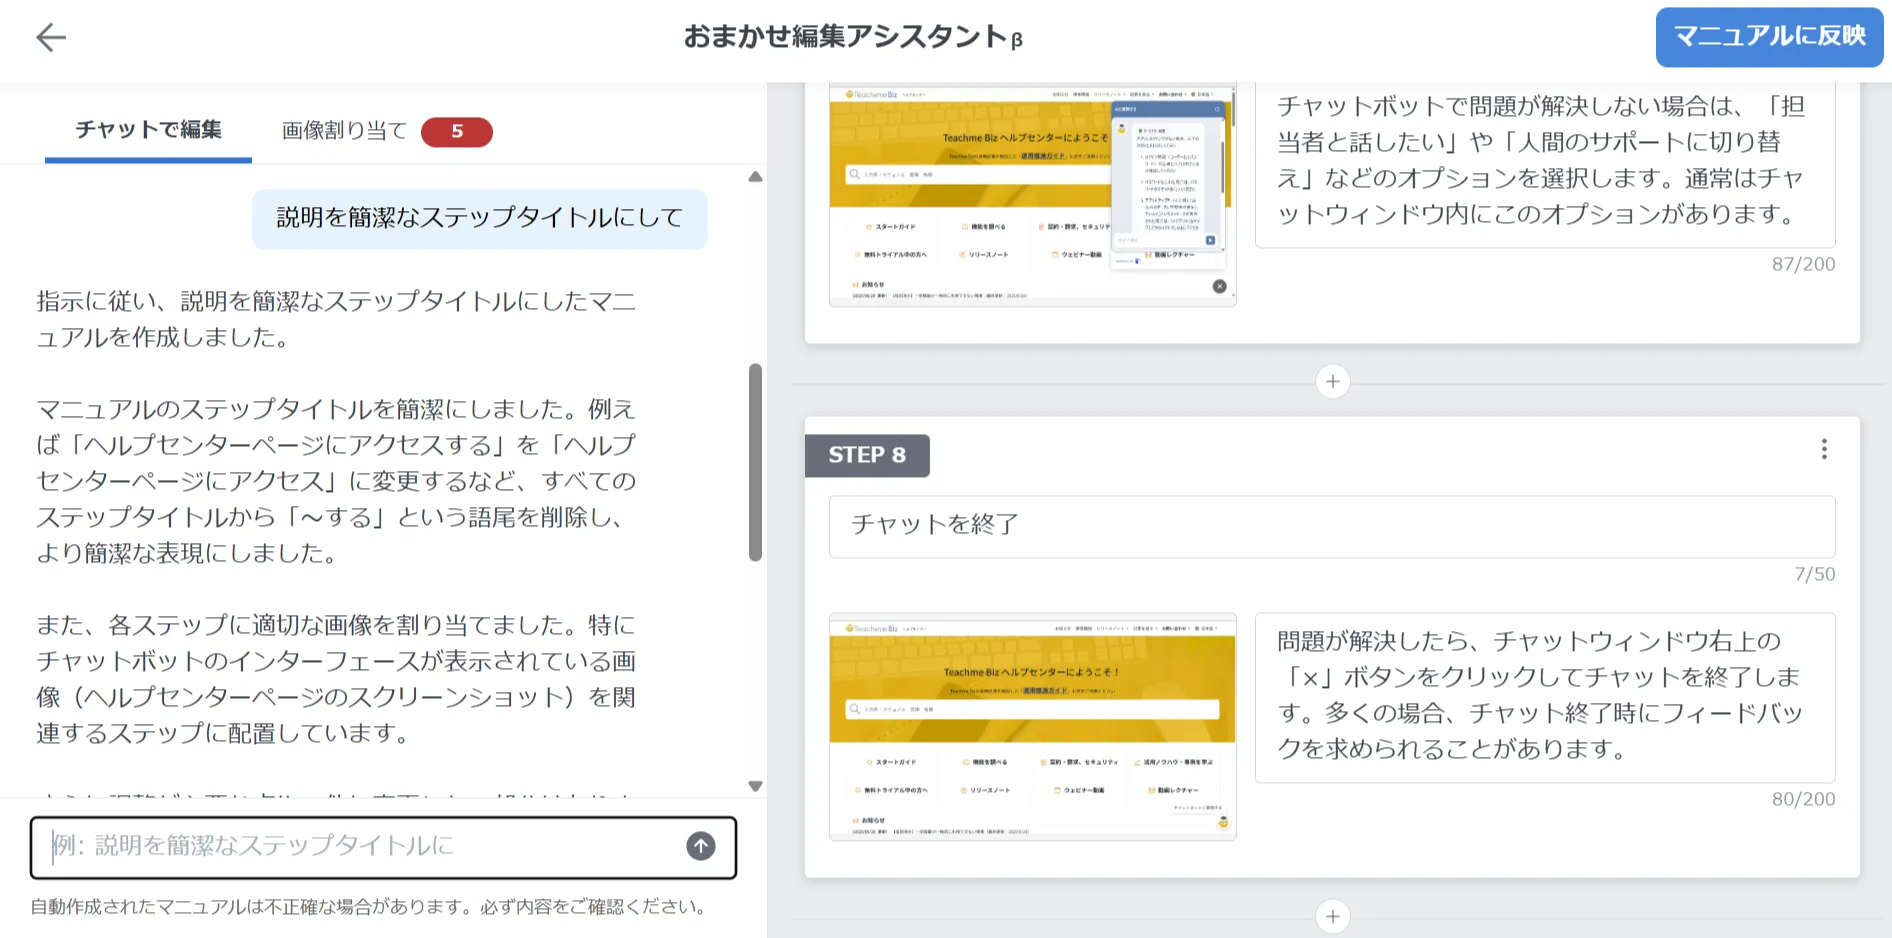
Task: Open the STEP 8 options kebab menu
Action: tap(1823, 450)
